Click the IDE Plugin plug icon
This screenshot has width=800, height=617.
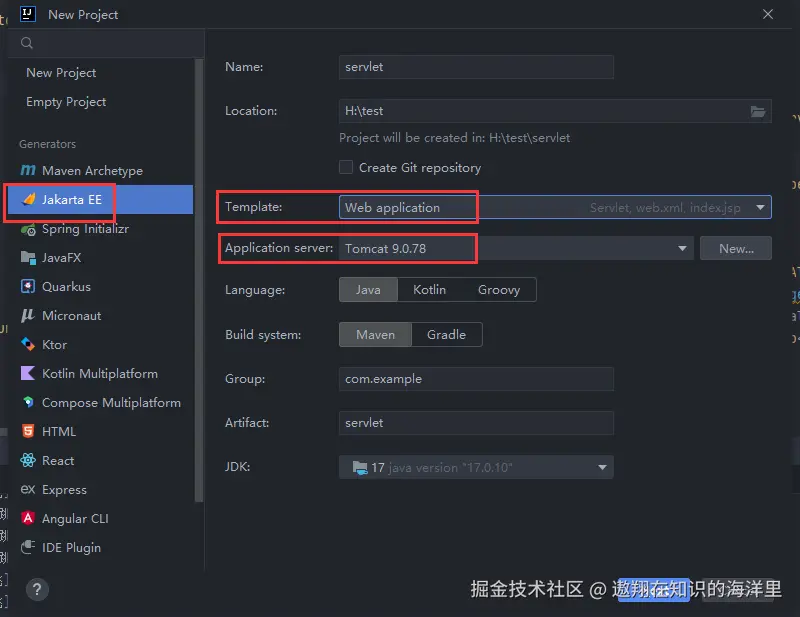[28, 547]
